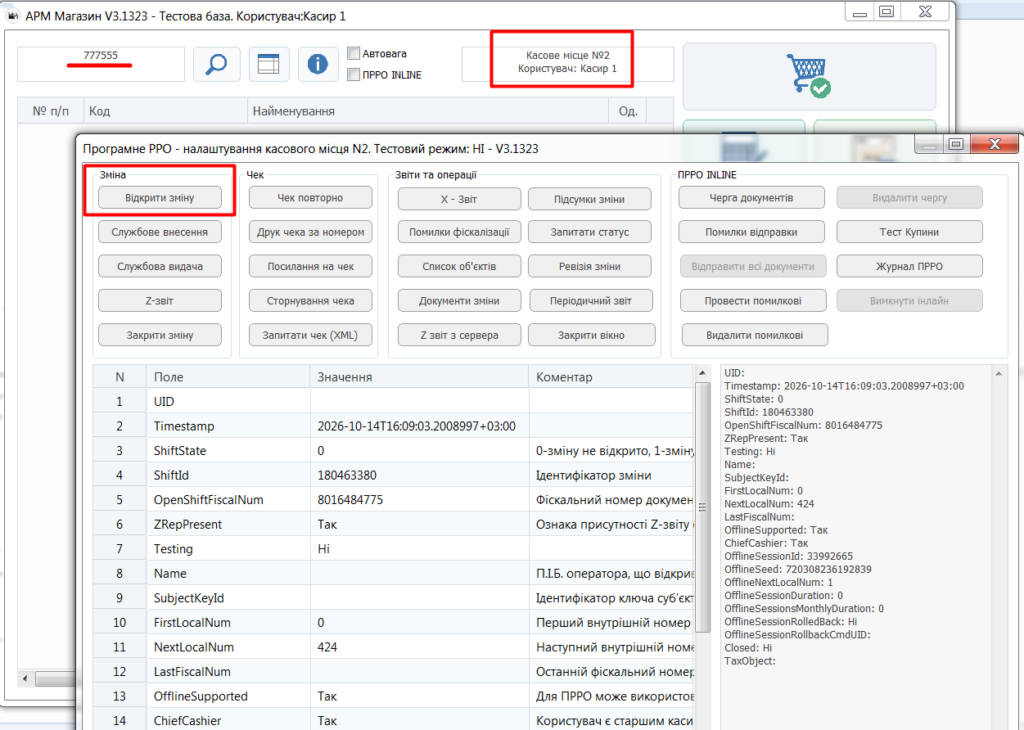1024x730 pixels.
Task: Click Запитати чек (XML) button
Action: 310,335
